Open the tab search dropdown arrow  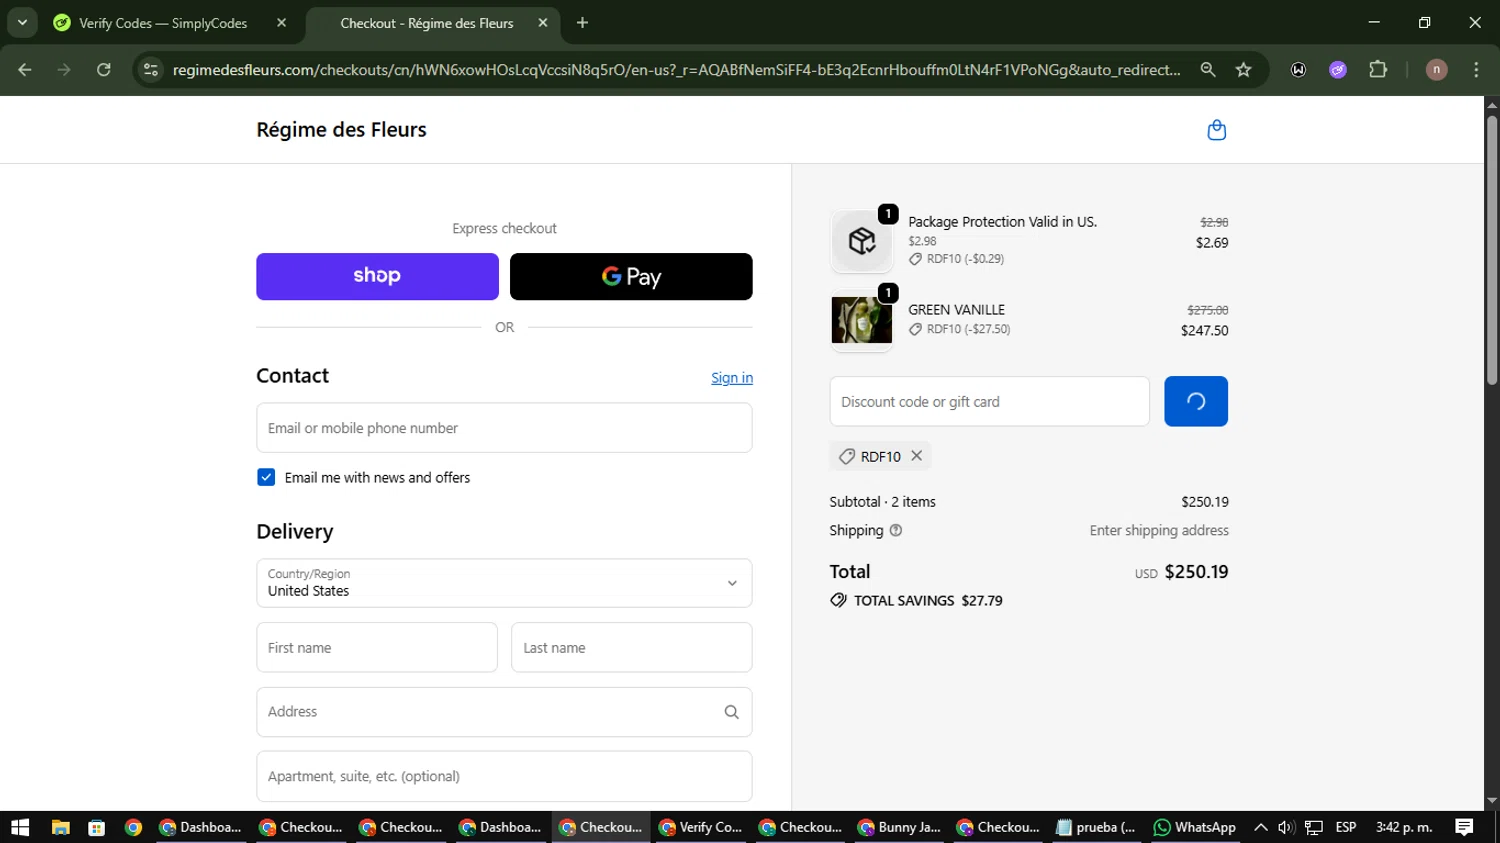(x=22, y=22)
